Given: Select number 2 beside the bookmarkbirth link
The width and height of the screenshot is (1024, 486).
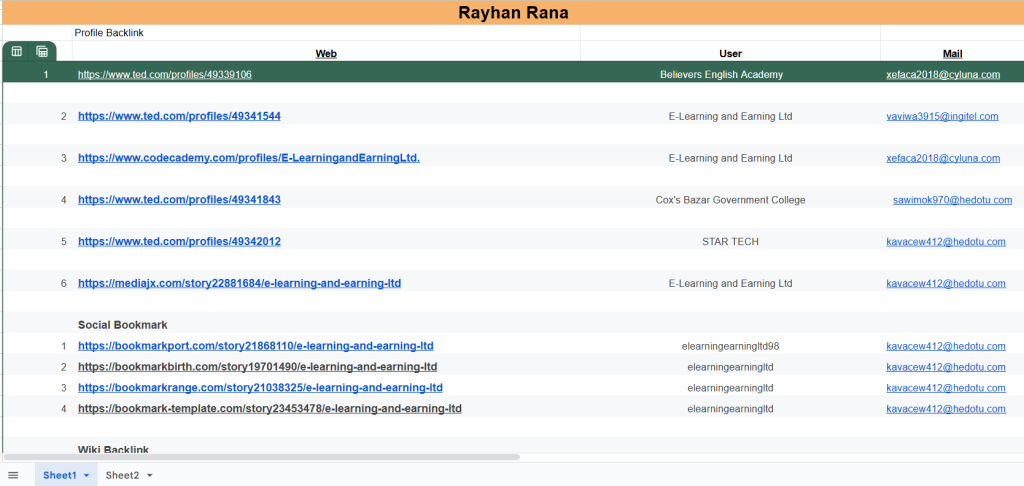Looking at the screenshot, I should (x=63, y=367).
